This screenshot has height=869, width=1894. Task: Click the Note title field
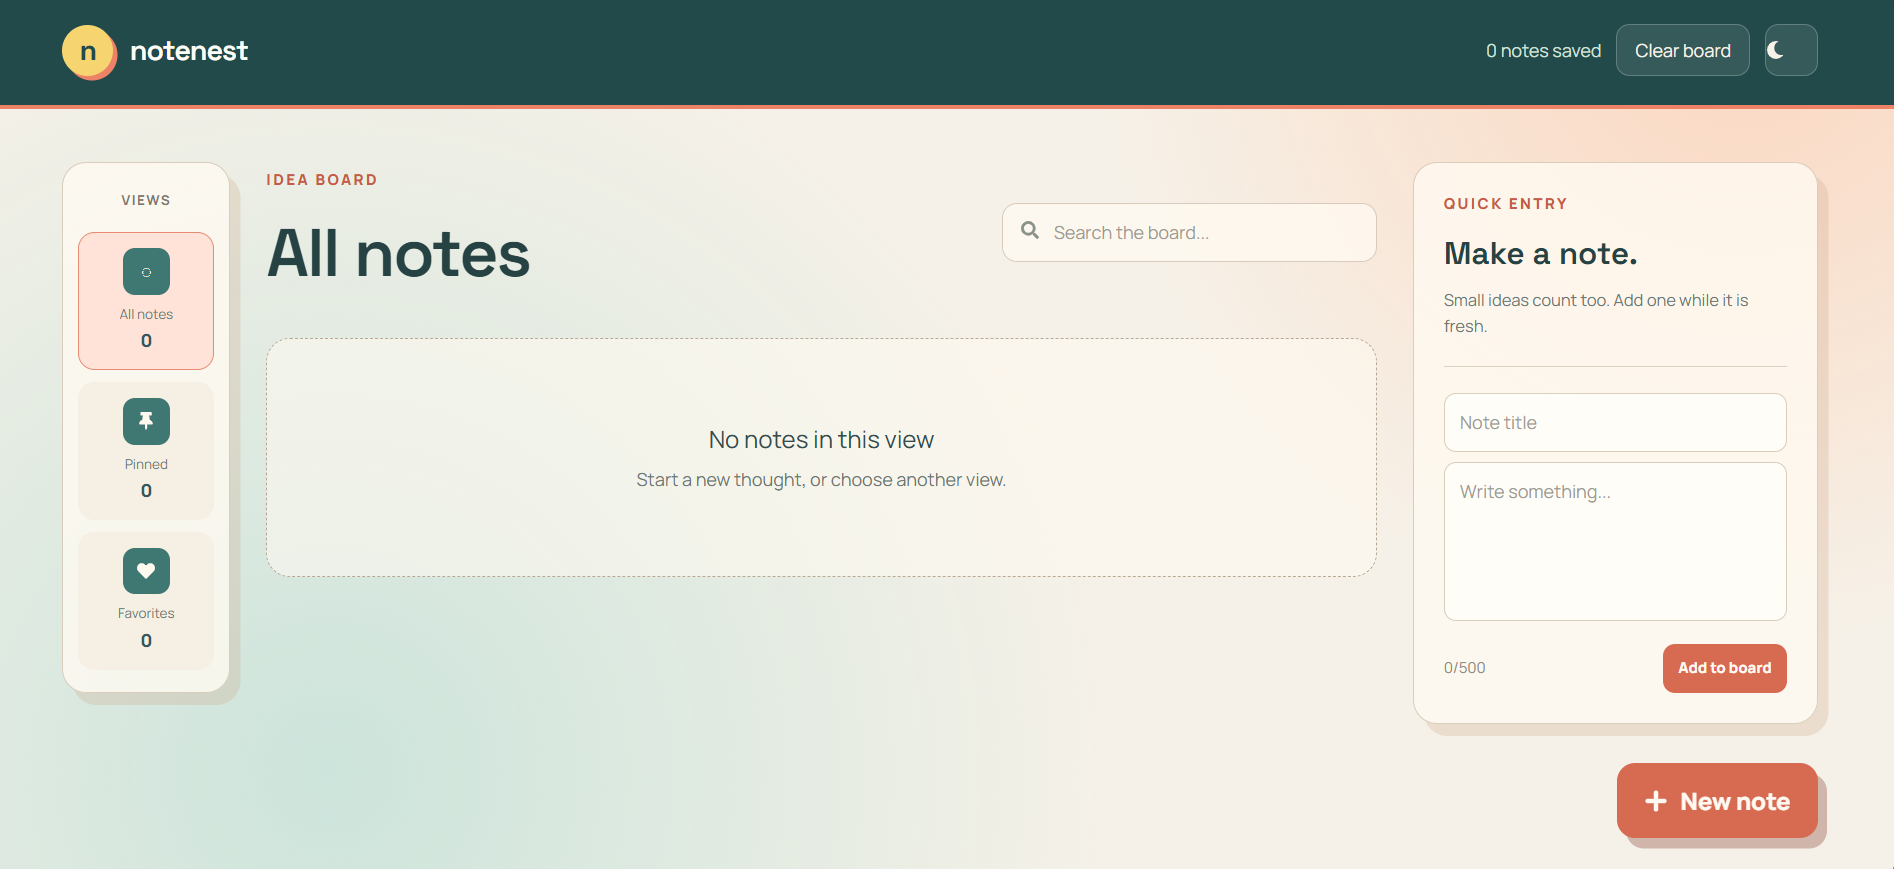tap(1614, 423)
